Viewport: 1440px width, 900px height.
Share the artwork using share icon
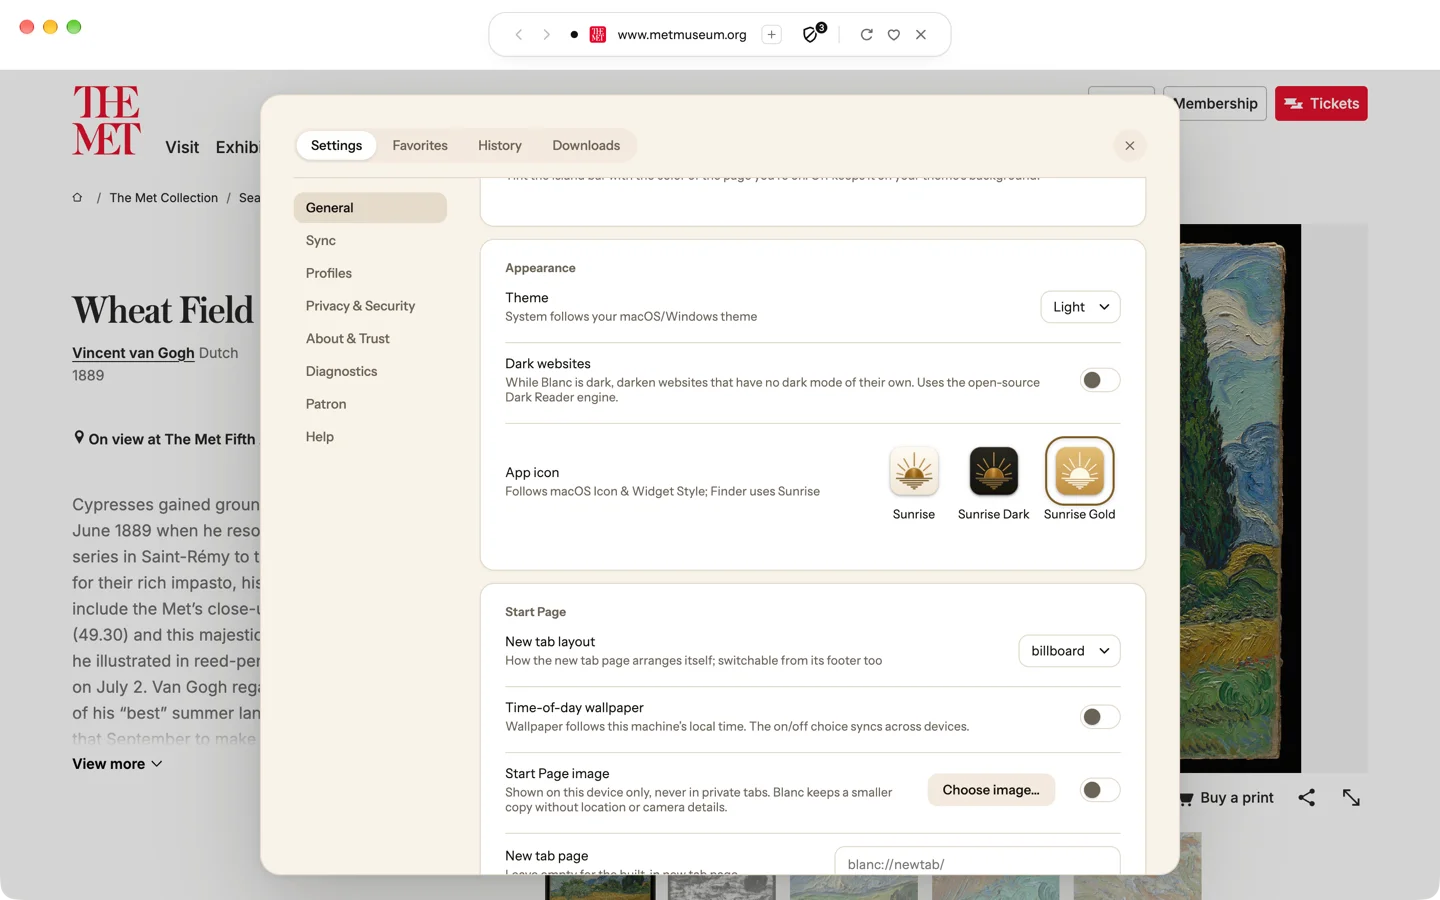point(1307,798)
